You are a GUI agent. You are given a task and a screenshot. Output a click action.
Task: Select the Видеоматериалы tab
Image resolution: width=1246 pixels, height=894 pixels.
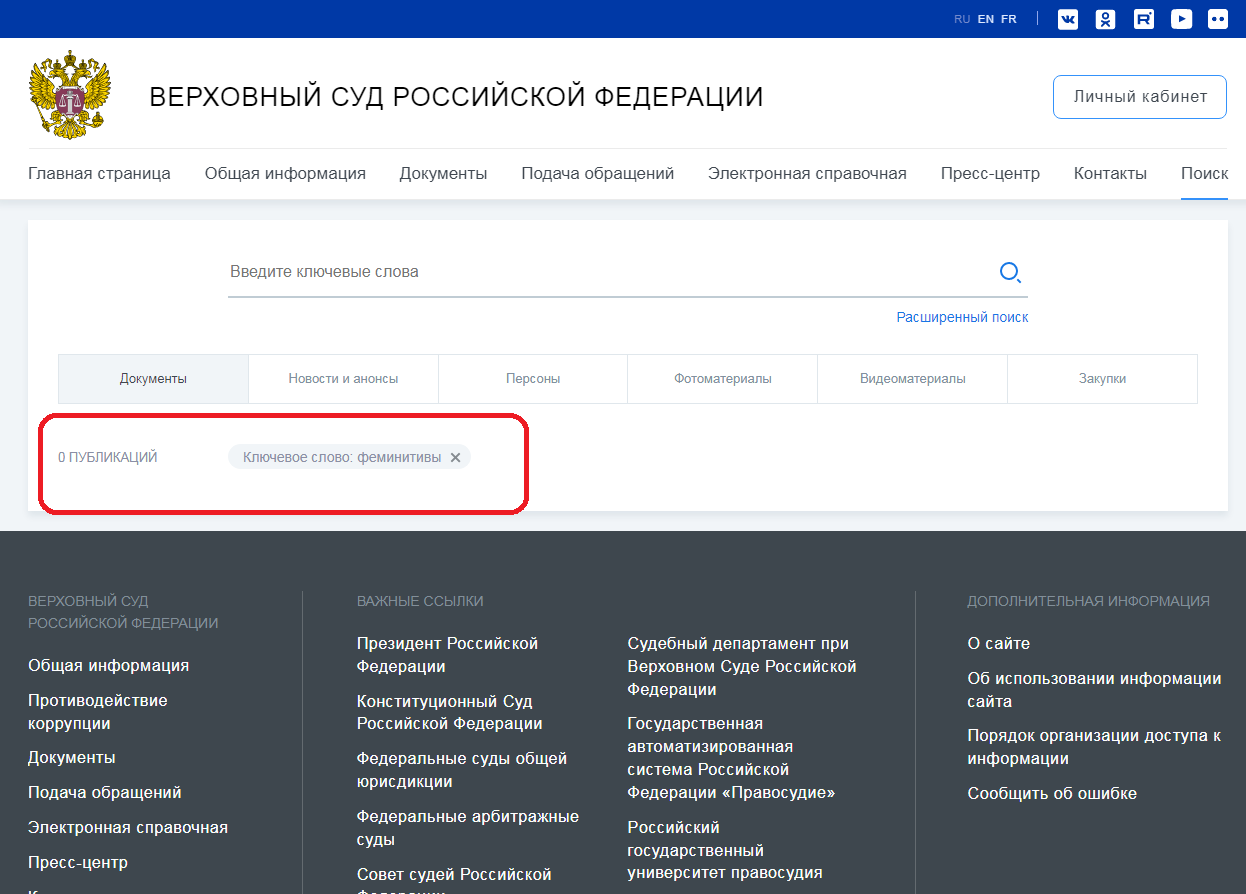coord(913,379)
